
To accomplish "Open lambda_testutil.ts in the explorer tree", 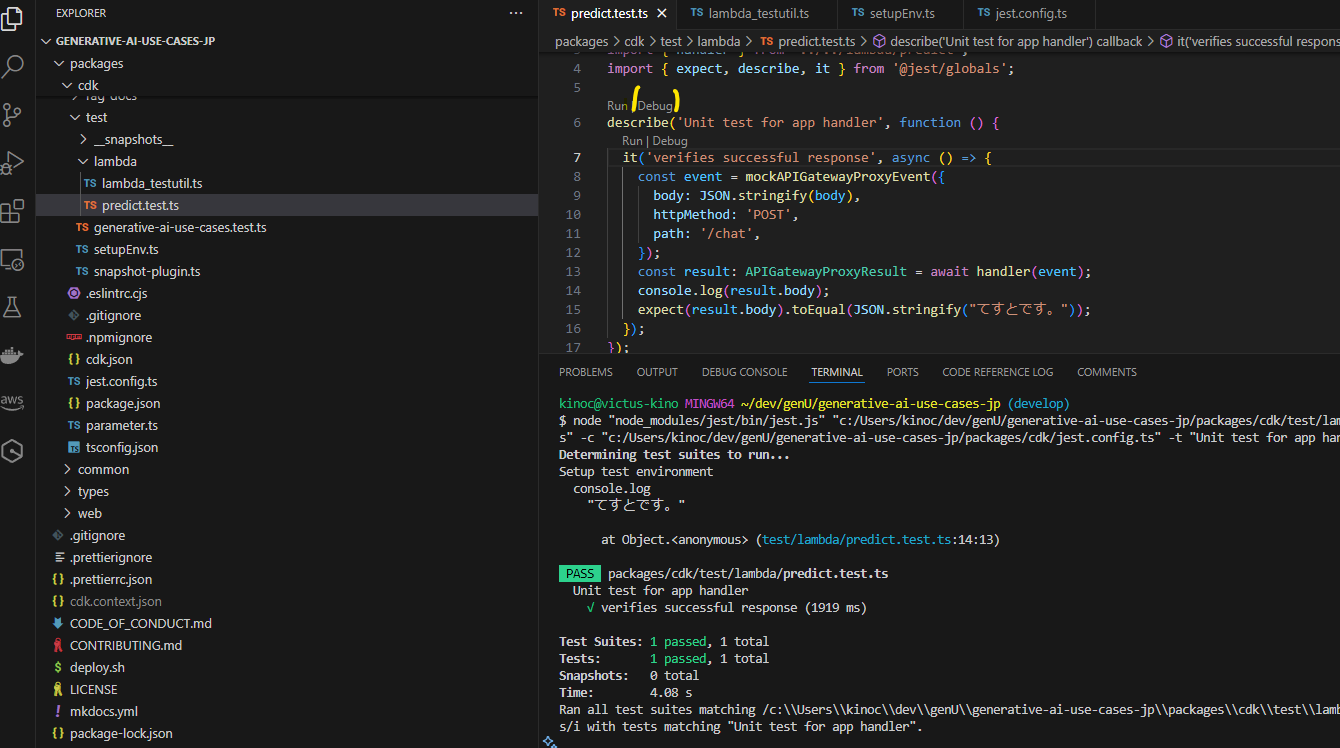I will coord(152,183).
